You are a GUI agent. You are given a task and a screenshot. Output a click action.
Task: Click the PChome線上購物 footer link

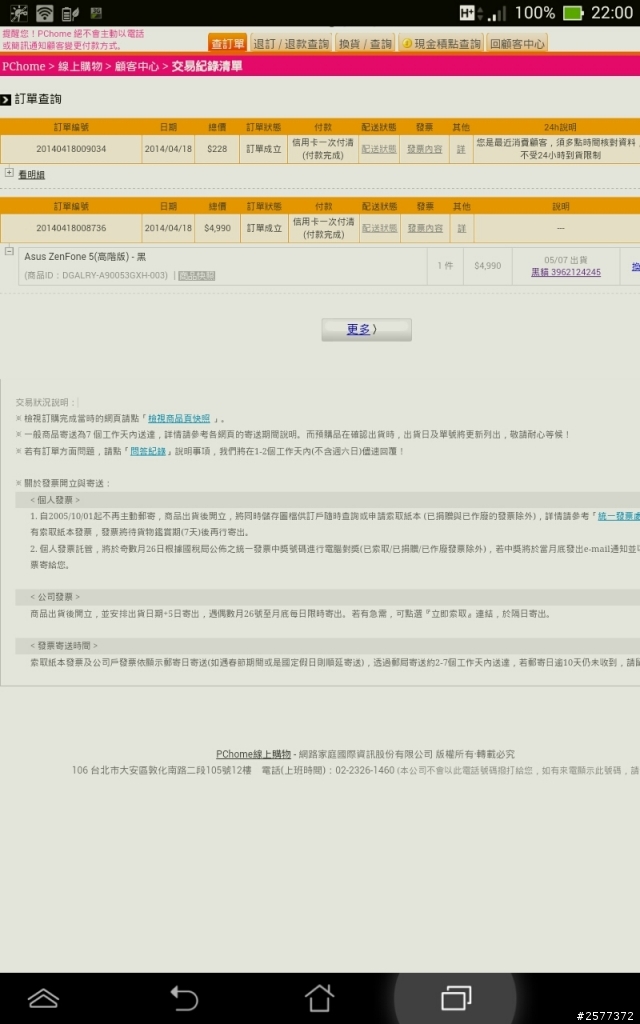pos(253,754)
